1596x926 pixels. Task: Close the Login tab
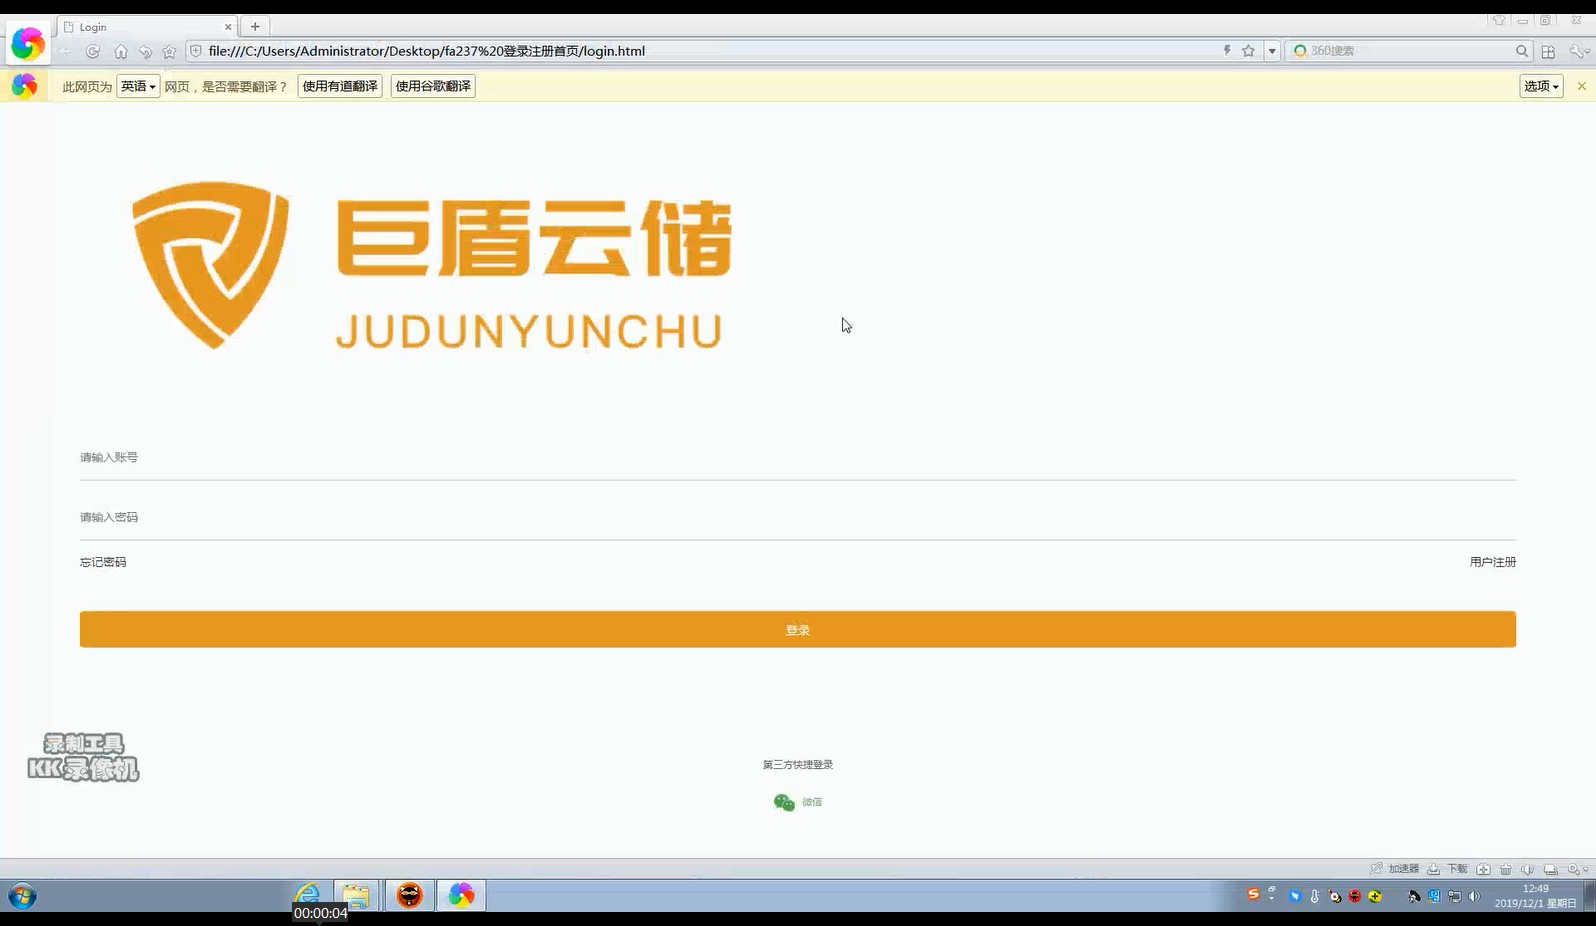point(228,27)
